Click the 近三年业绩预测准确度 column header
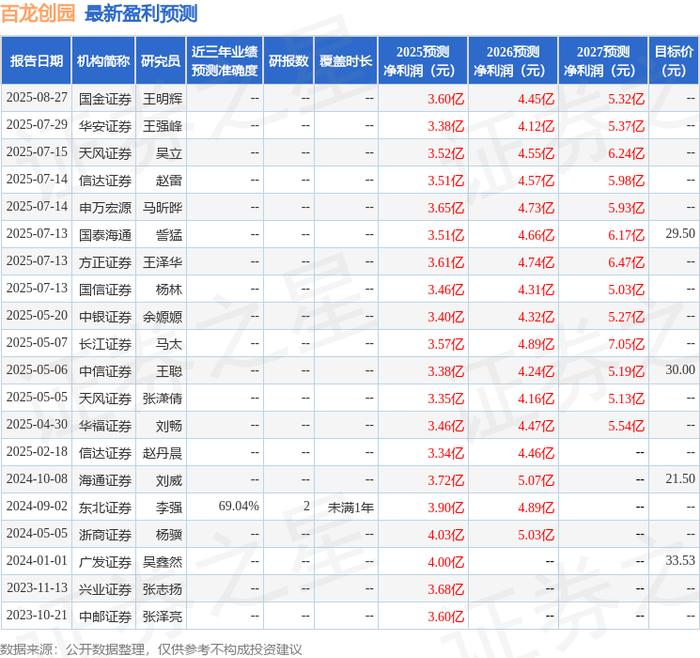This screenshot has width=700, height=658. coord(225,61)
